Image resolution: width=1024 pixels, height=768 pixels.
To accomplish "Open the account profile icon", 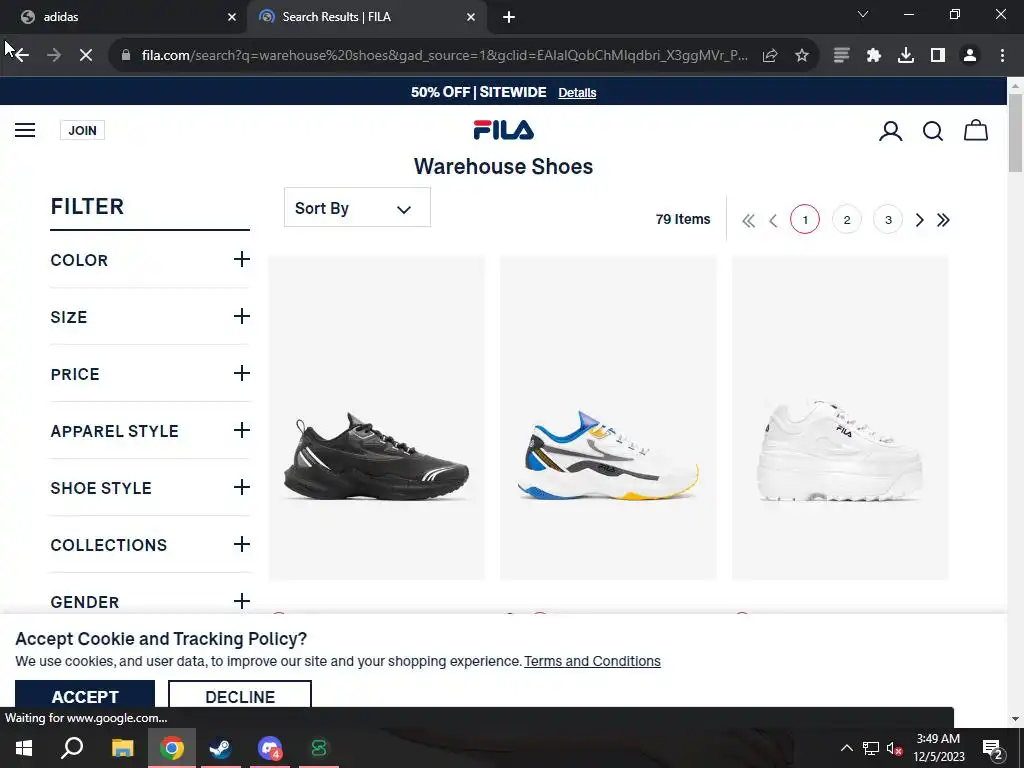I will [890, 131].
